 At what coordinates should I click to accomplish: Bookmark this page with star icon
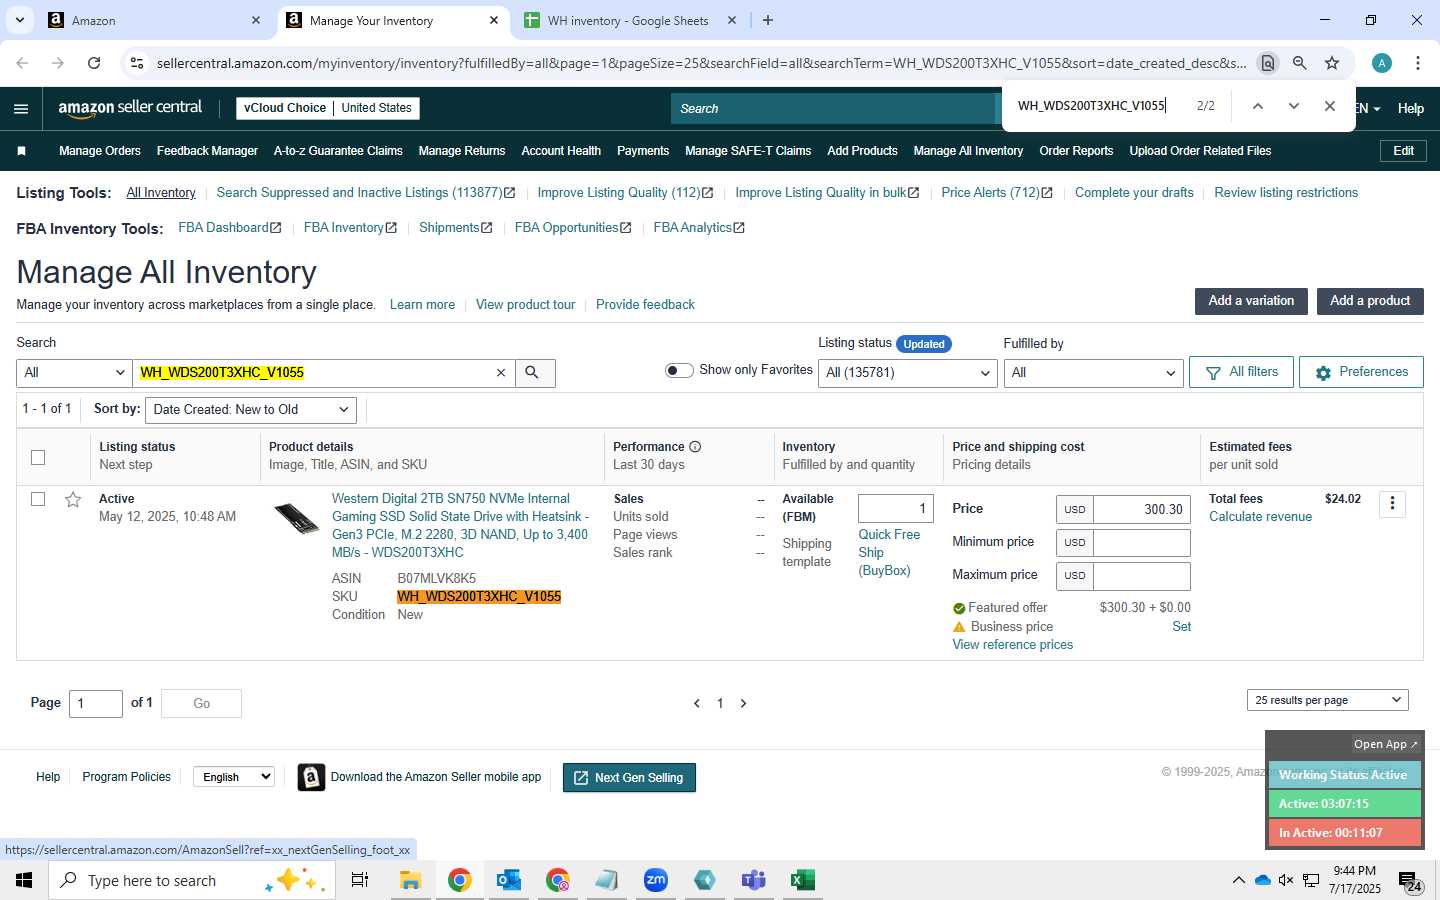click(1332, 63)
